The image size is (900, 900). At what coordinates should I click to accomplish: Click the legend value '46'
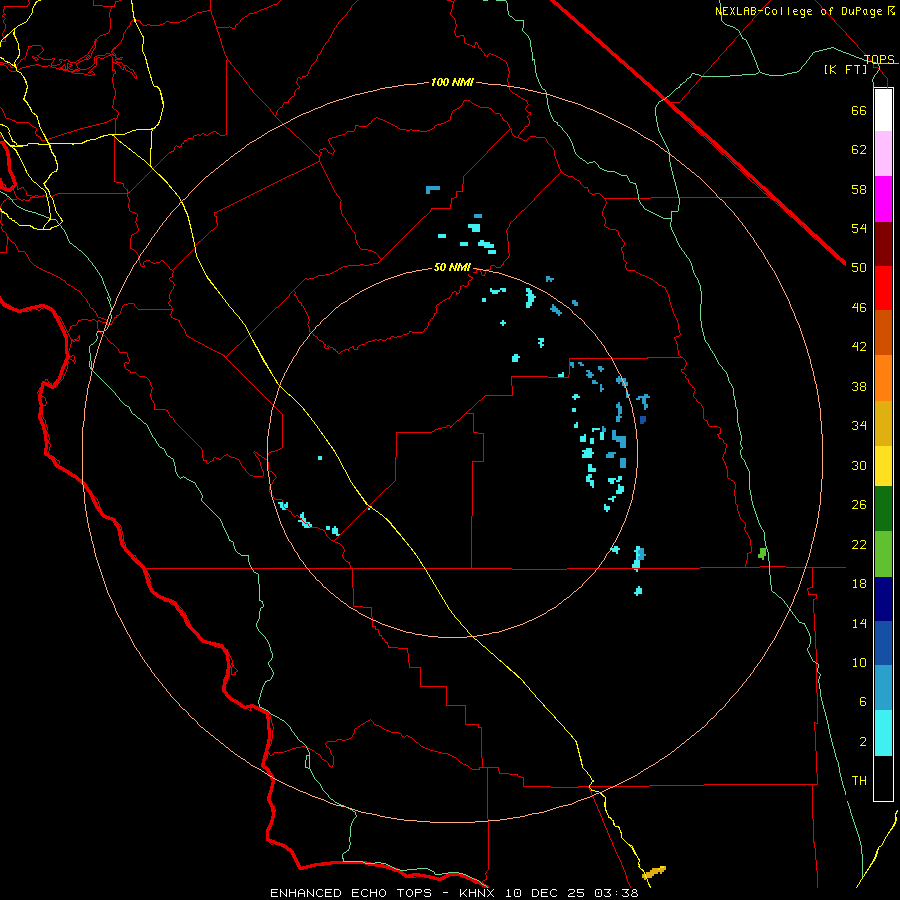pyautogui.click(x=859, y=308)
